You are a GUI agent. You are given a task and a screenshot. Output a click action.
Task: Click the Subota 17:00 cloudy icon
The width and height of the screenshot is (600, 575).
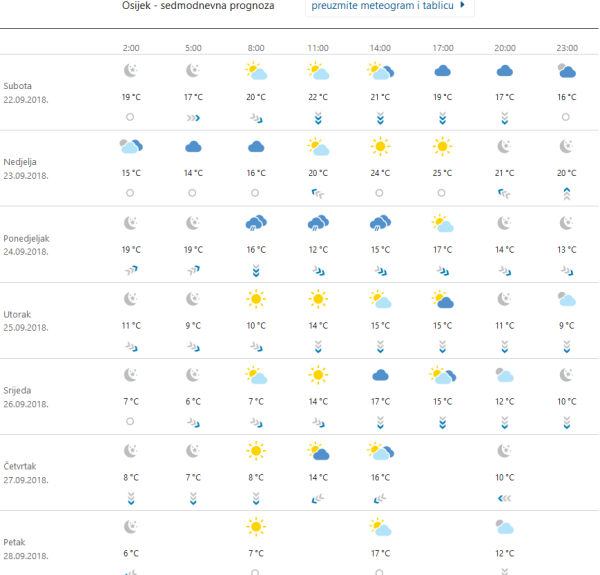tap(442, 71)
